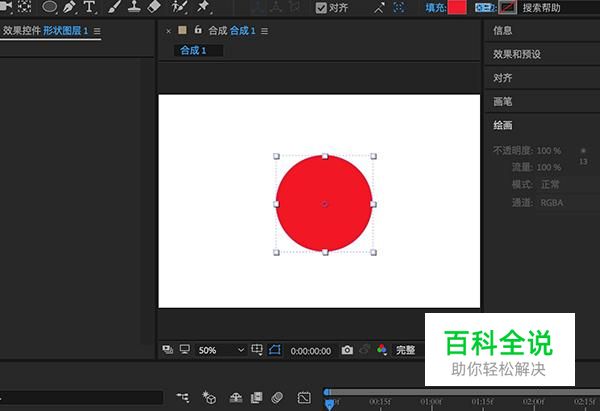Click the Always Preview This View icon
Screen dimensions: 600x411
(168, 349)
